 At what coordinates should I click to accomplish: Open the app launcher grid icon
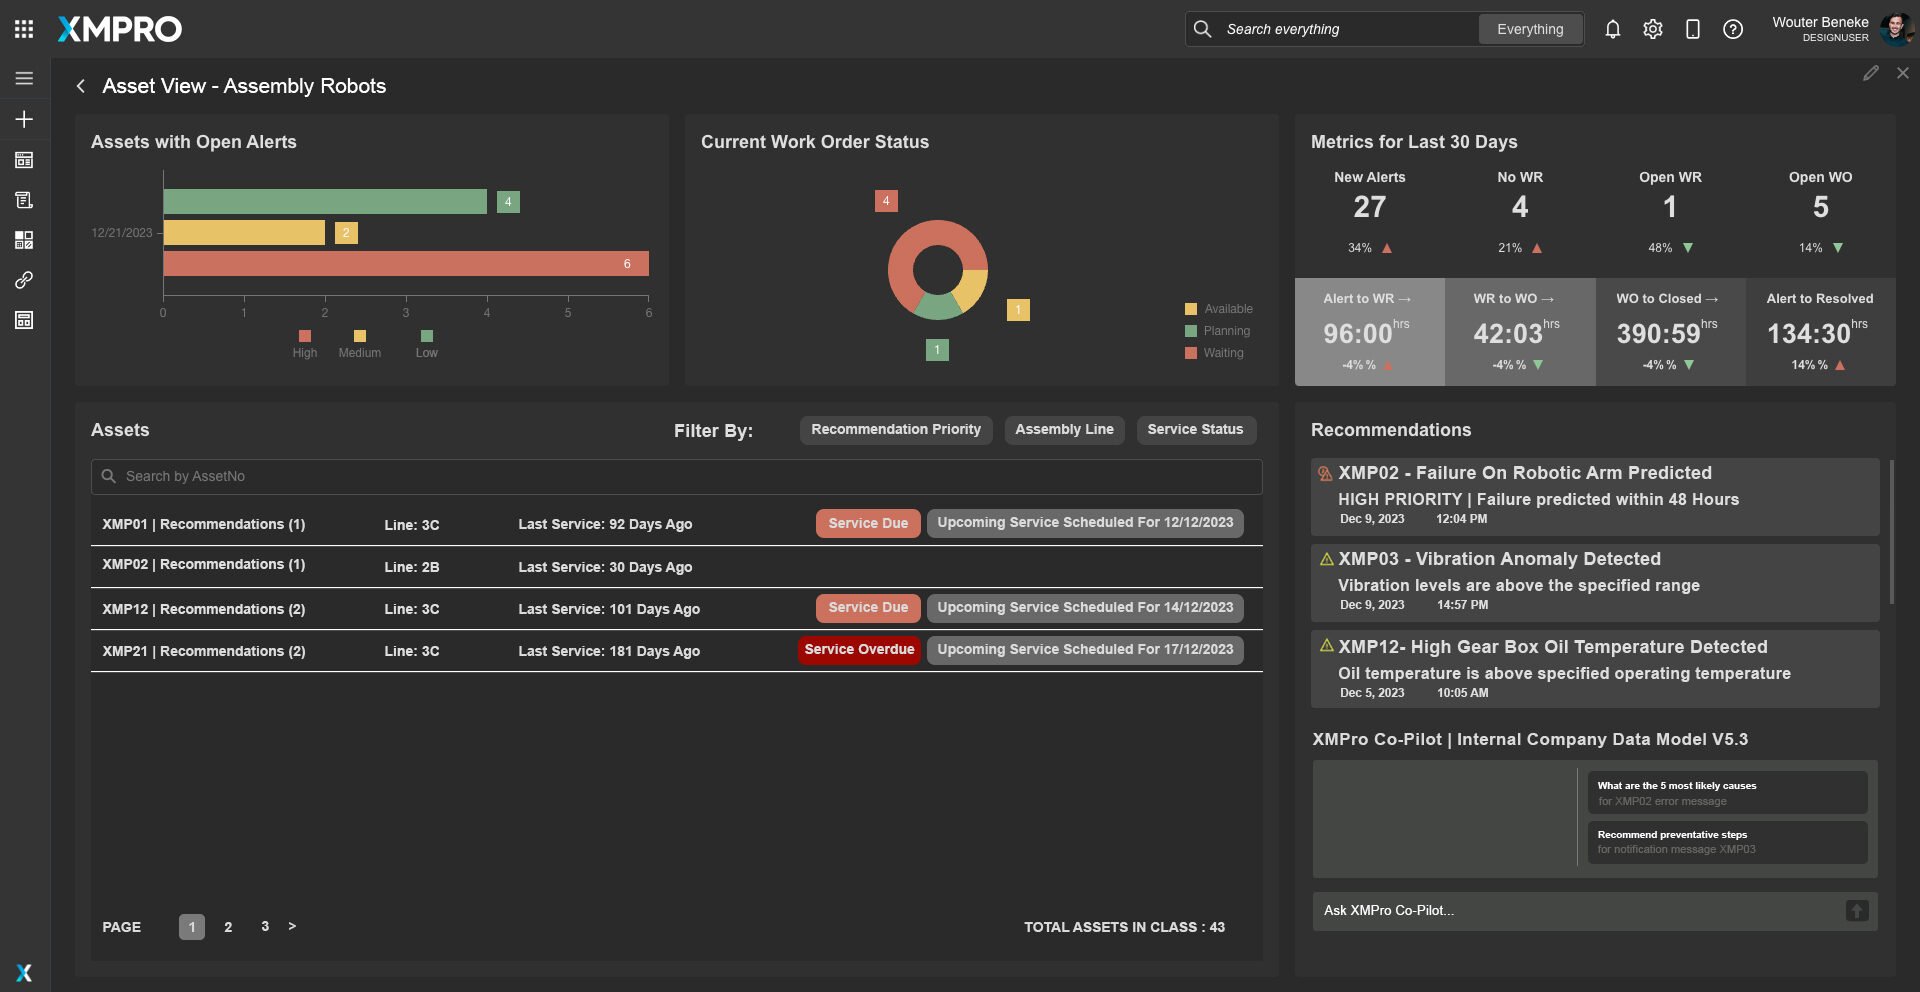click(24, 29)
